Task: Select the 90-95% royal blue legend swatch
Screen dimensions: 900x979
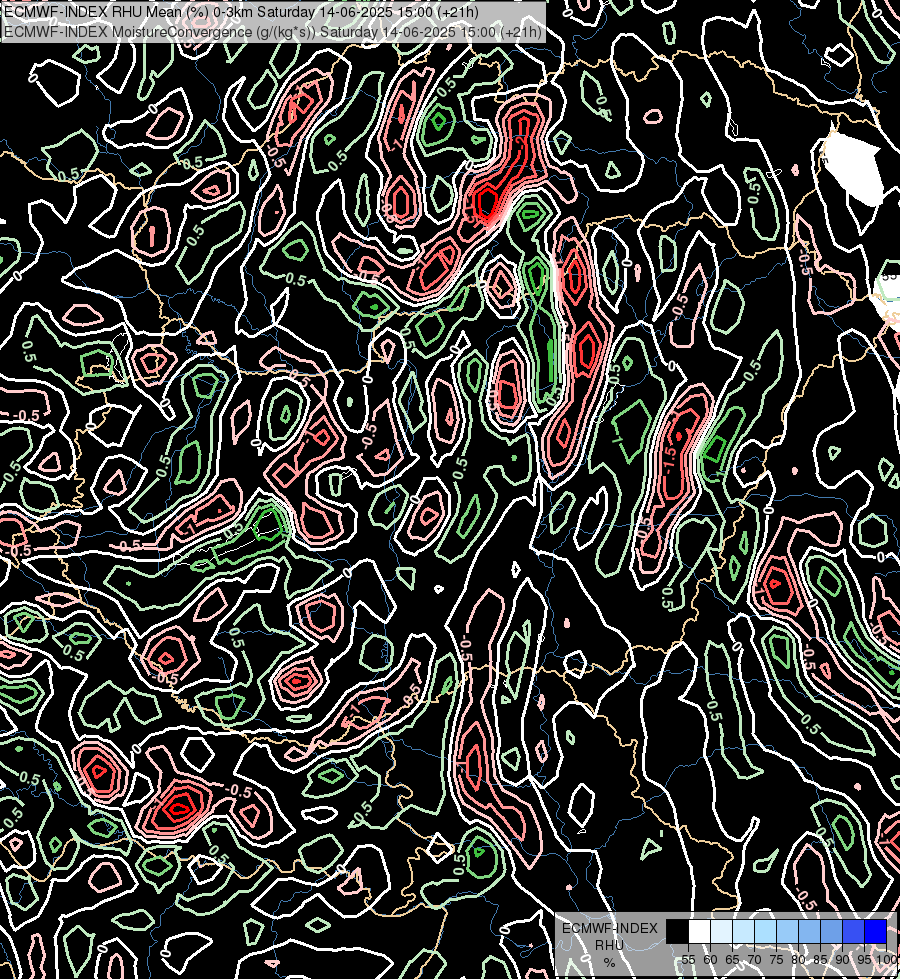Action: coord(853,931)
